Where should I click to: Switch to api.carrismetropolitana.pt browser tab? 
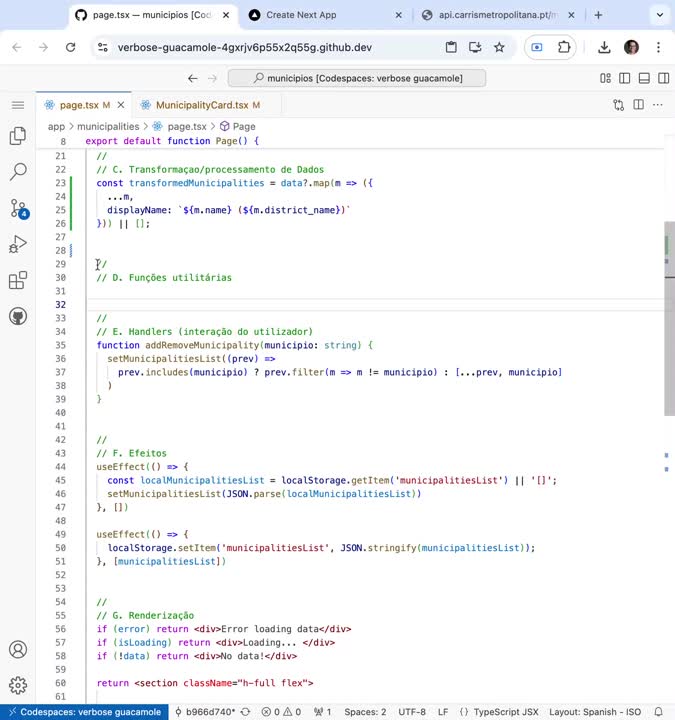(x=498, y=15)
